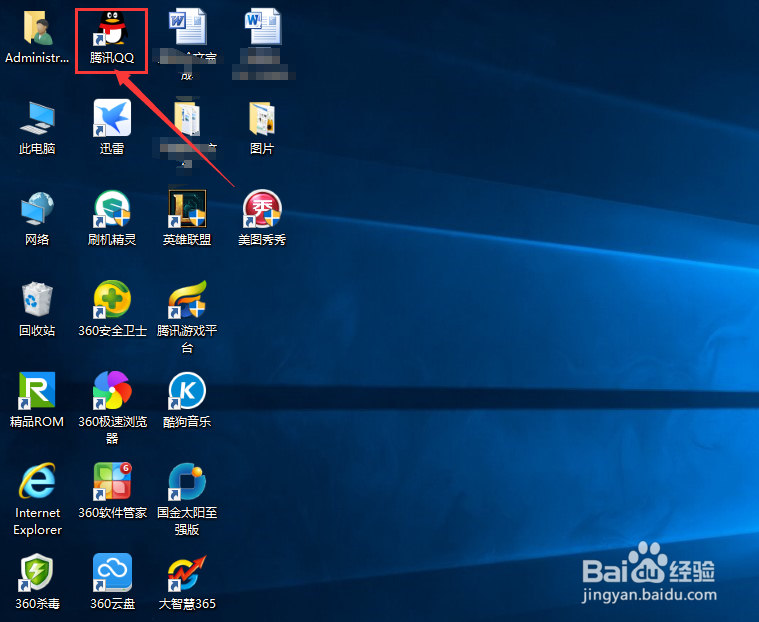
Task: Launch 360极速浏览器 shortcut
Action: tap(112, 390)
